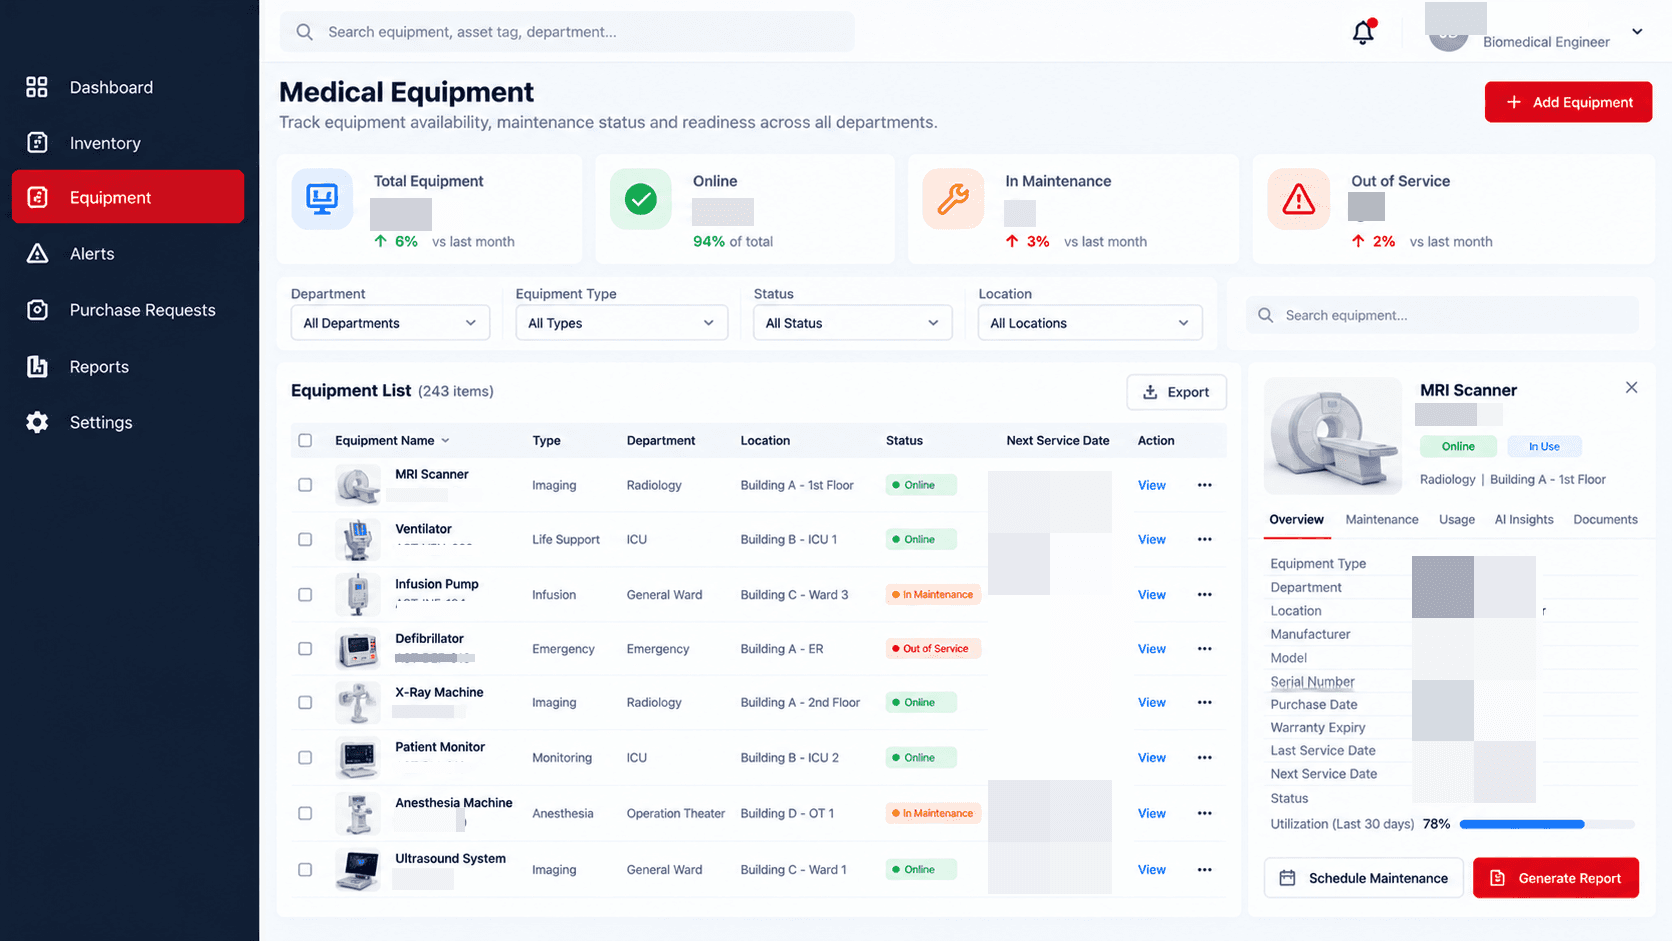Viewport: 1672px width, 941px height.
Task: Click the Reports chart icon in sidebar
Action: 37,366
